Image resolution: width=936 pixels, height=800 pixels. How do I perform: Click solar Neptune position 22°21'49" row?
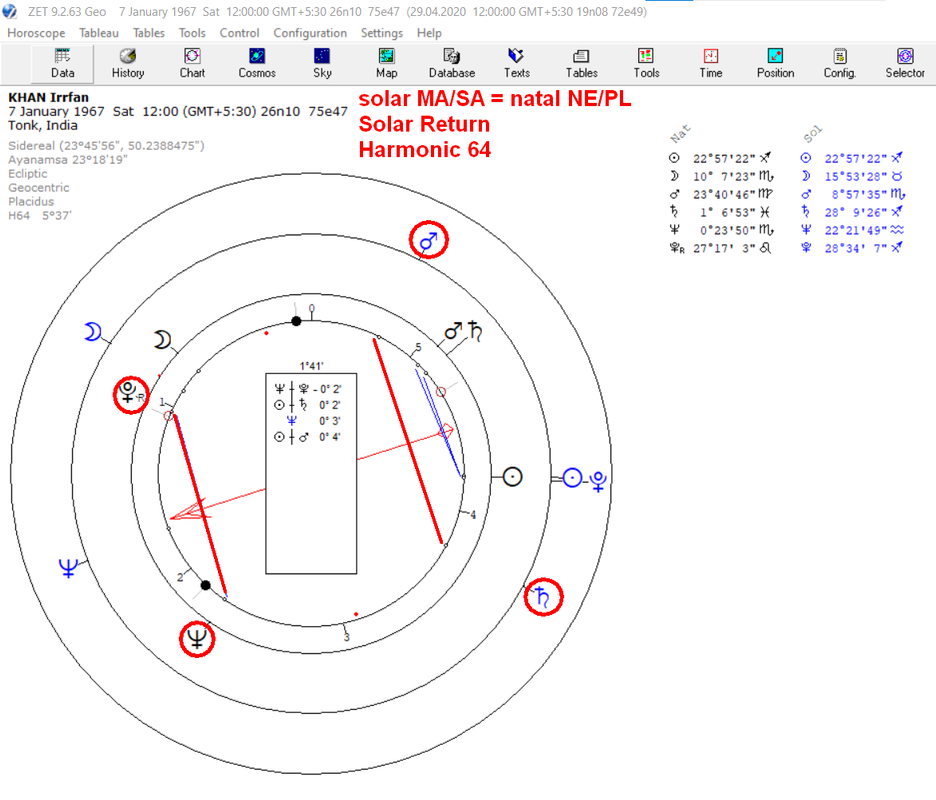click(x=852, y=230)
